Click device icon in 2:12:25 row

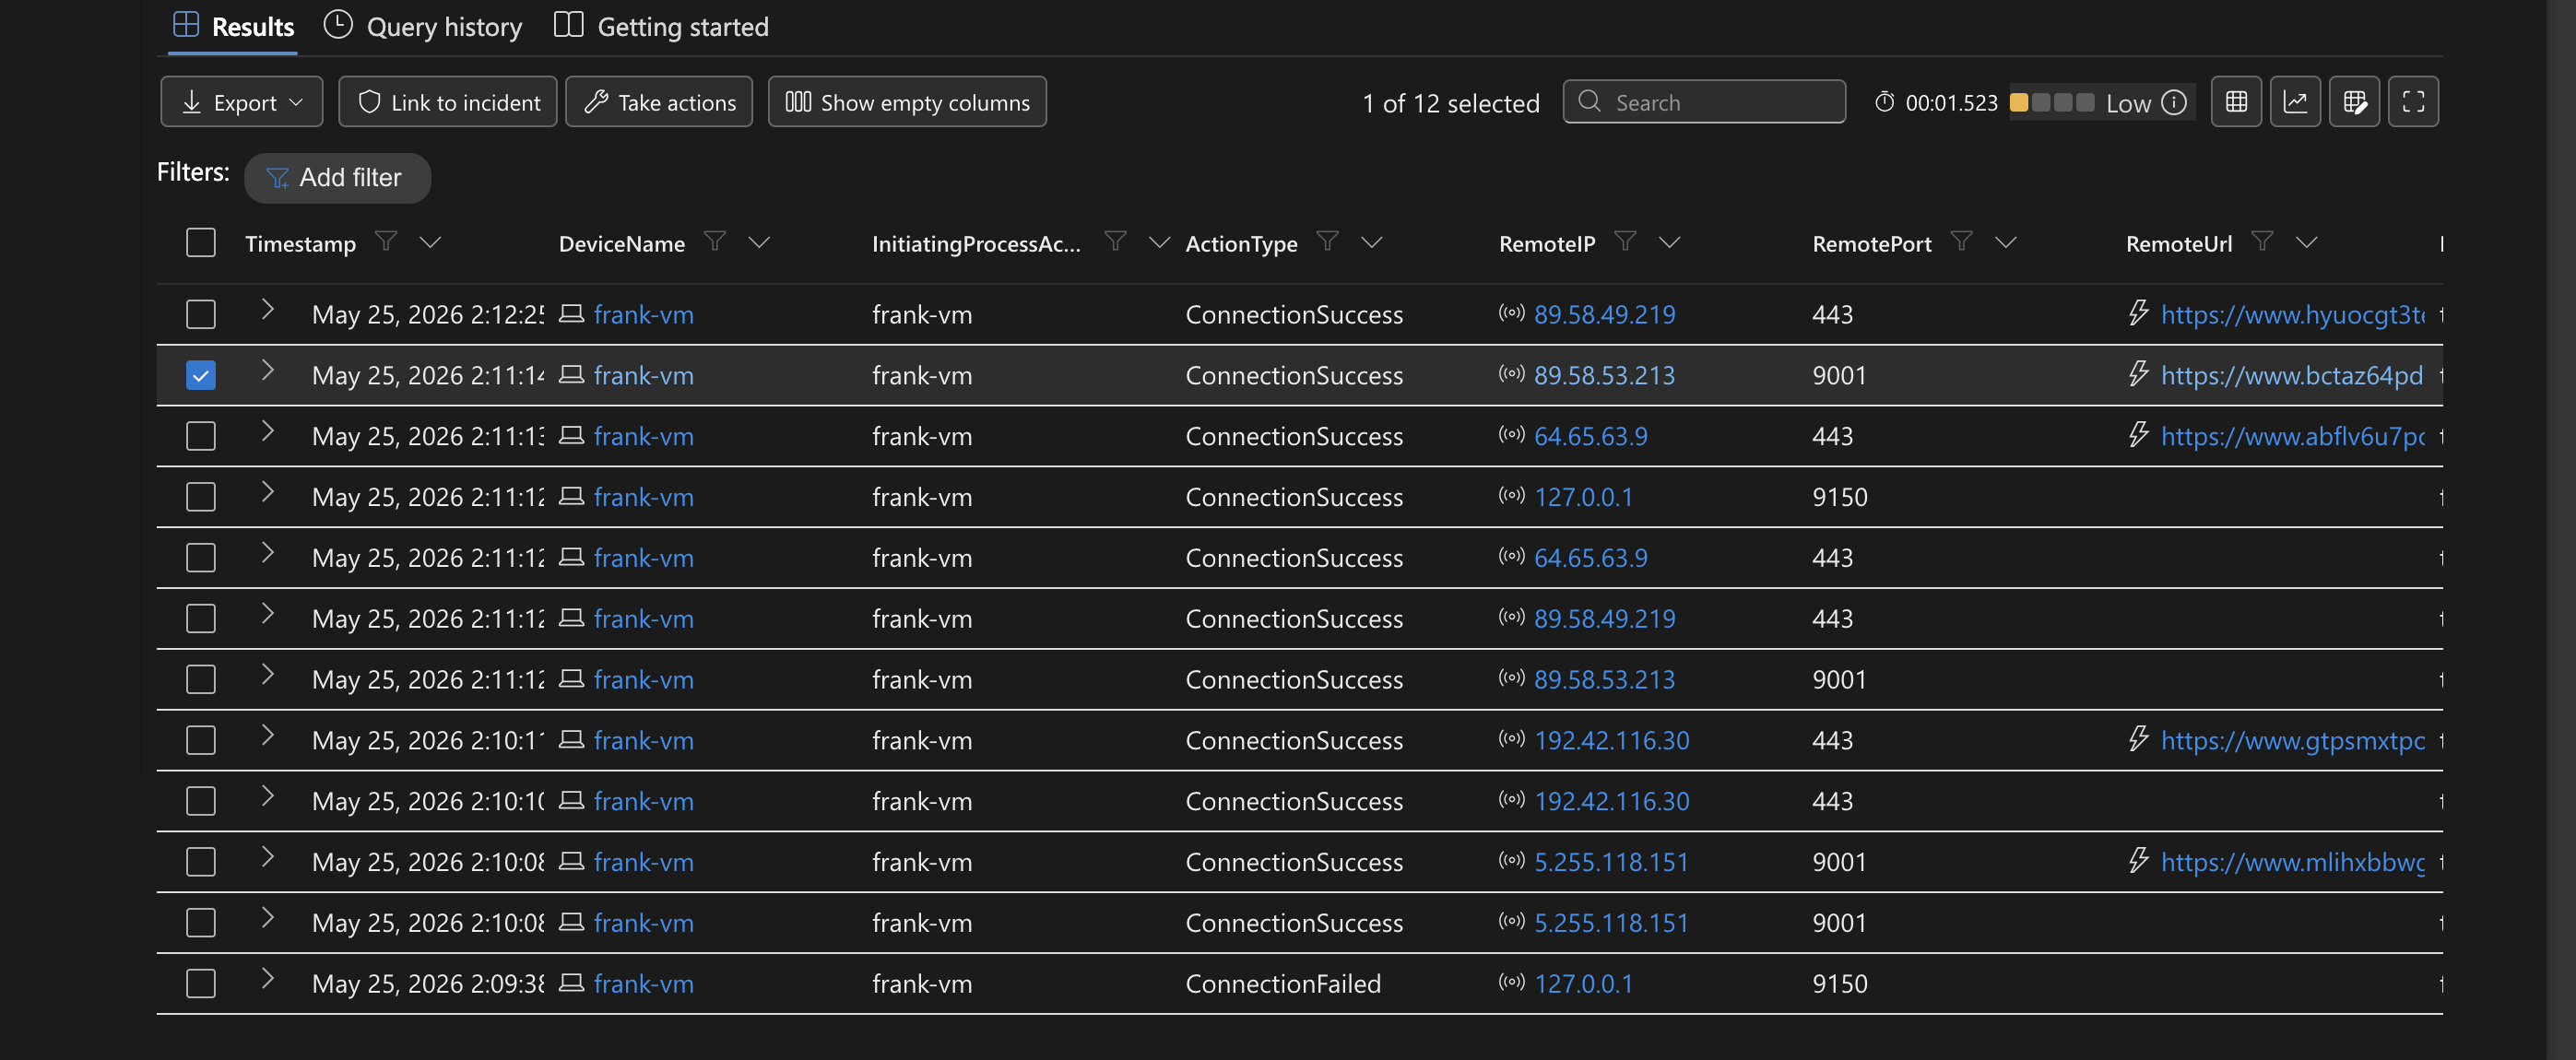click(x=571, y=314)
